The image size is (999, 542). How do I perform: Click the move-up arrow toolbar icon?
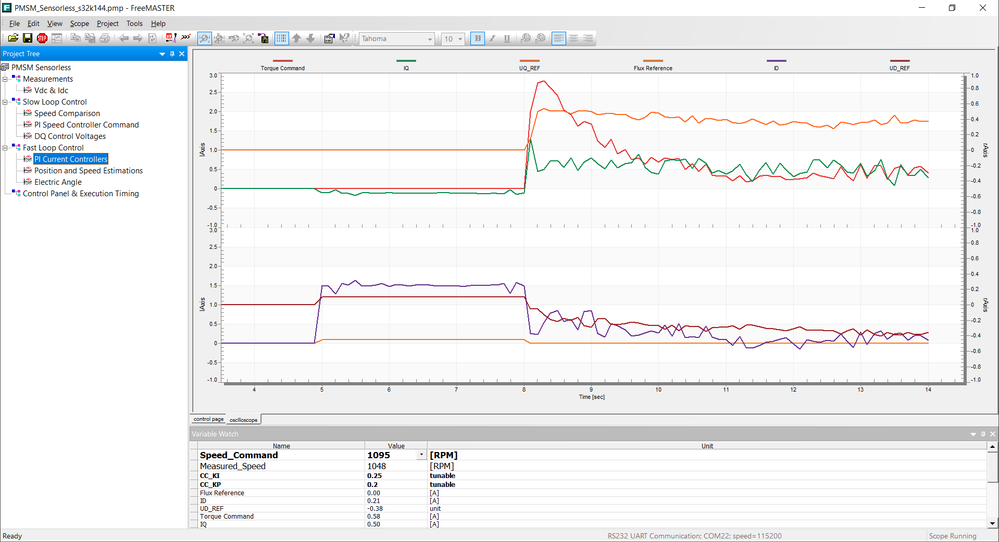pos(296,38)
